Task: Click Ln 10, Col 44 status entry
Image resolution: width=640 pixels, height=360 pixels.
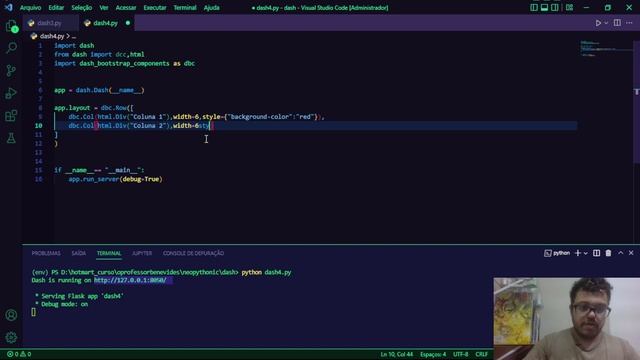Action: point(397,354)
